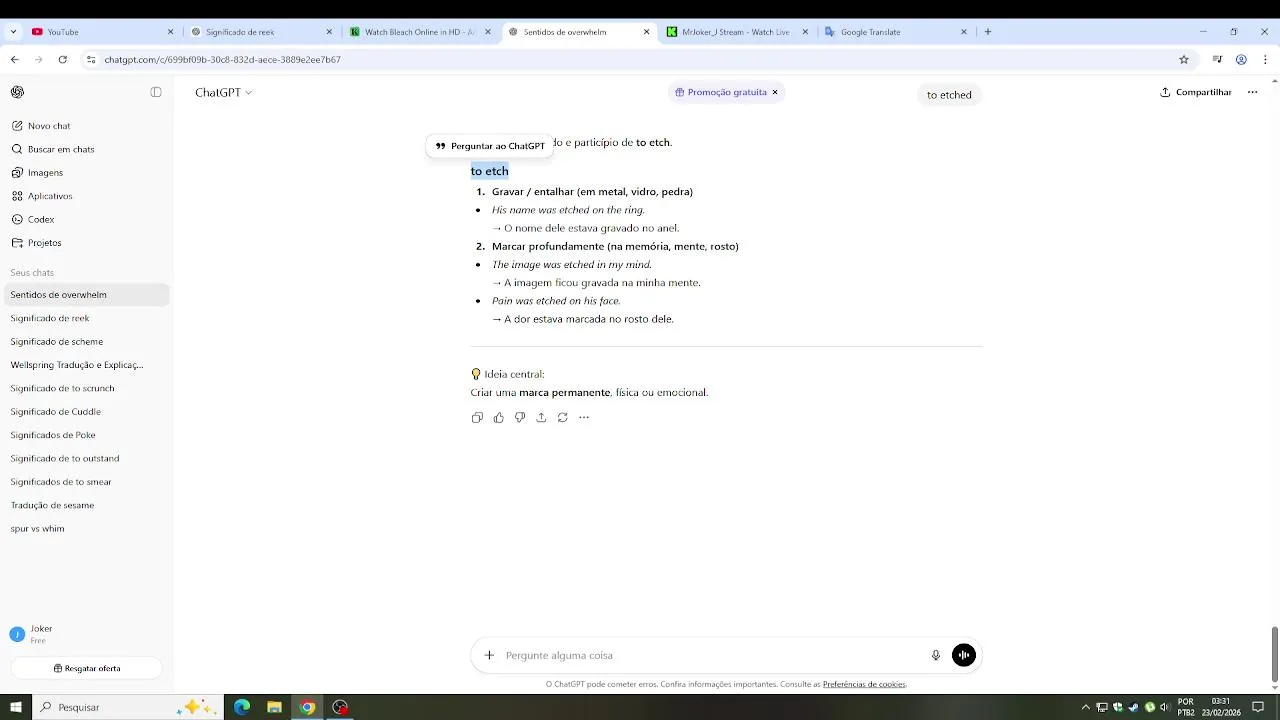Open the tab search dropdown arrow
The height and width of the screenshot is (720, 1280).
pos(13,32)
